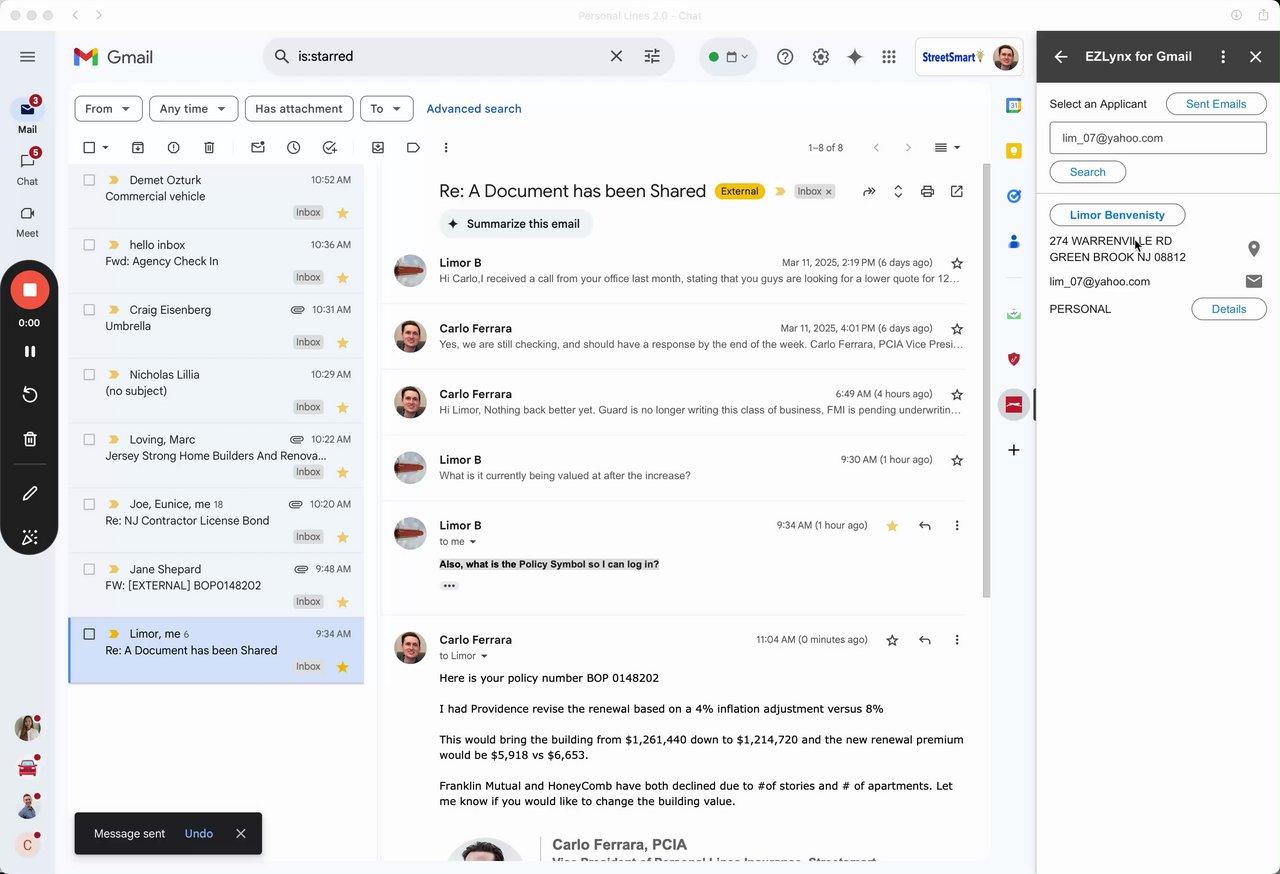Open Gmail settings gear
Image resolution: width=1280 pixels, height=874 pixels.
click(x=821, y=57)
